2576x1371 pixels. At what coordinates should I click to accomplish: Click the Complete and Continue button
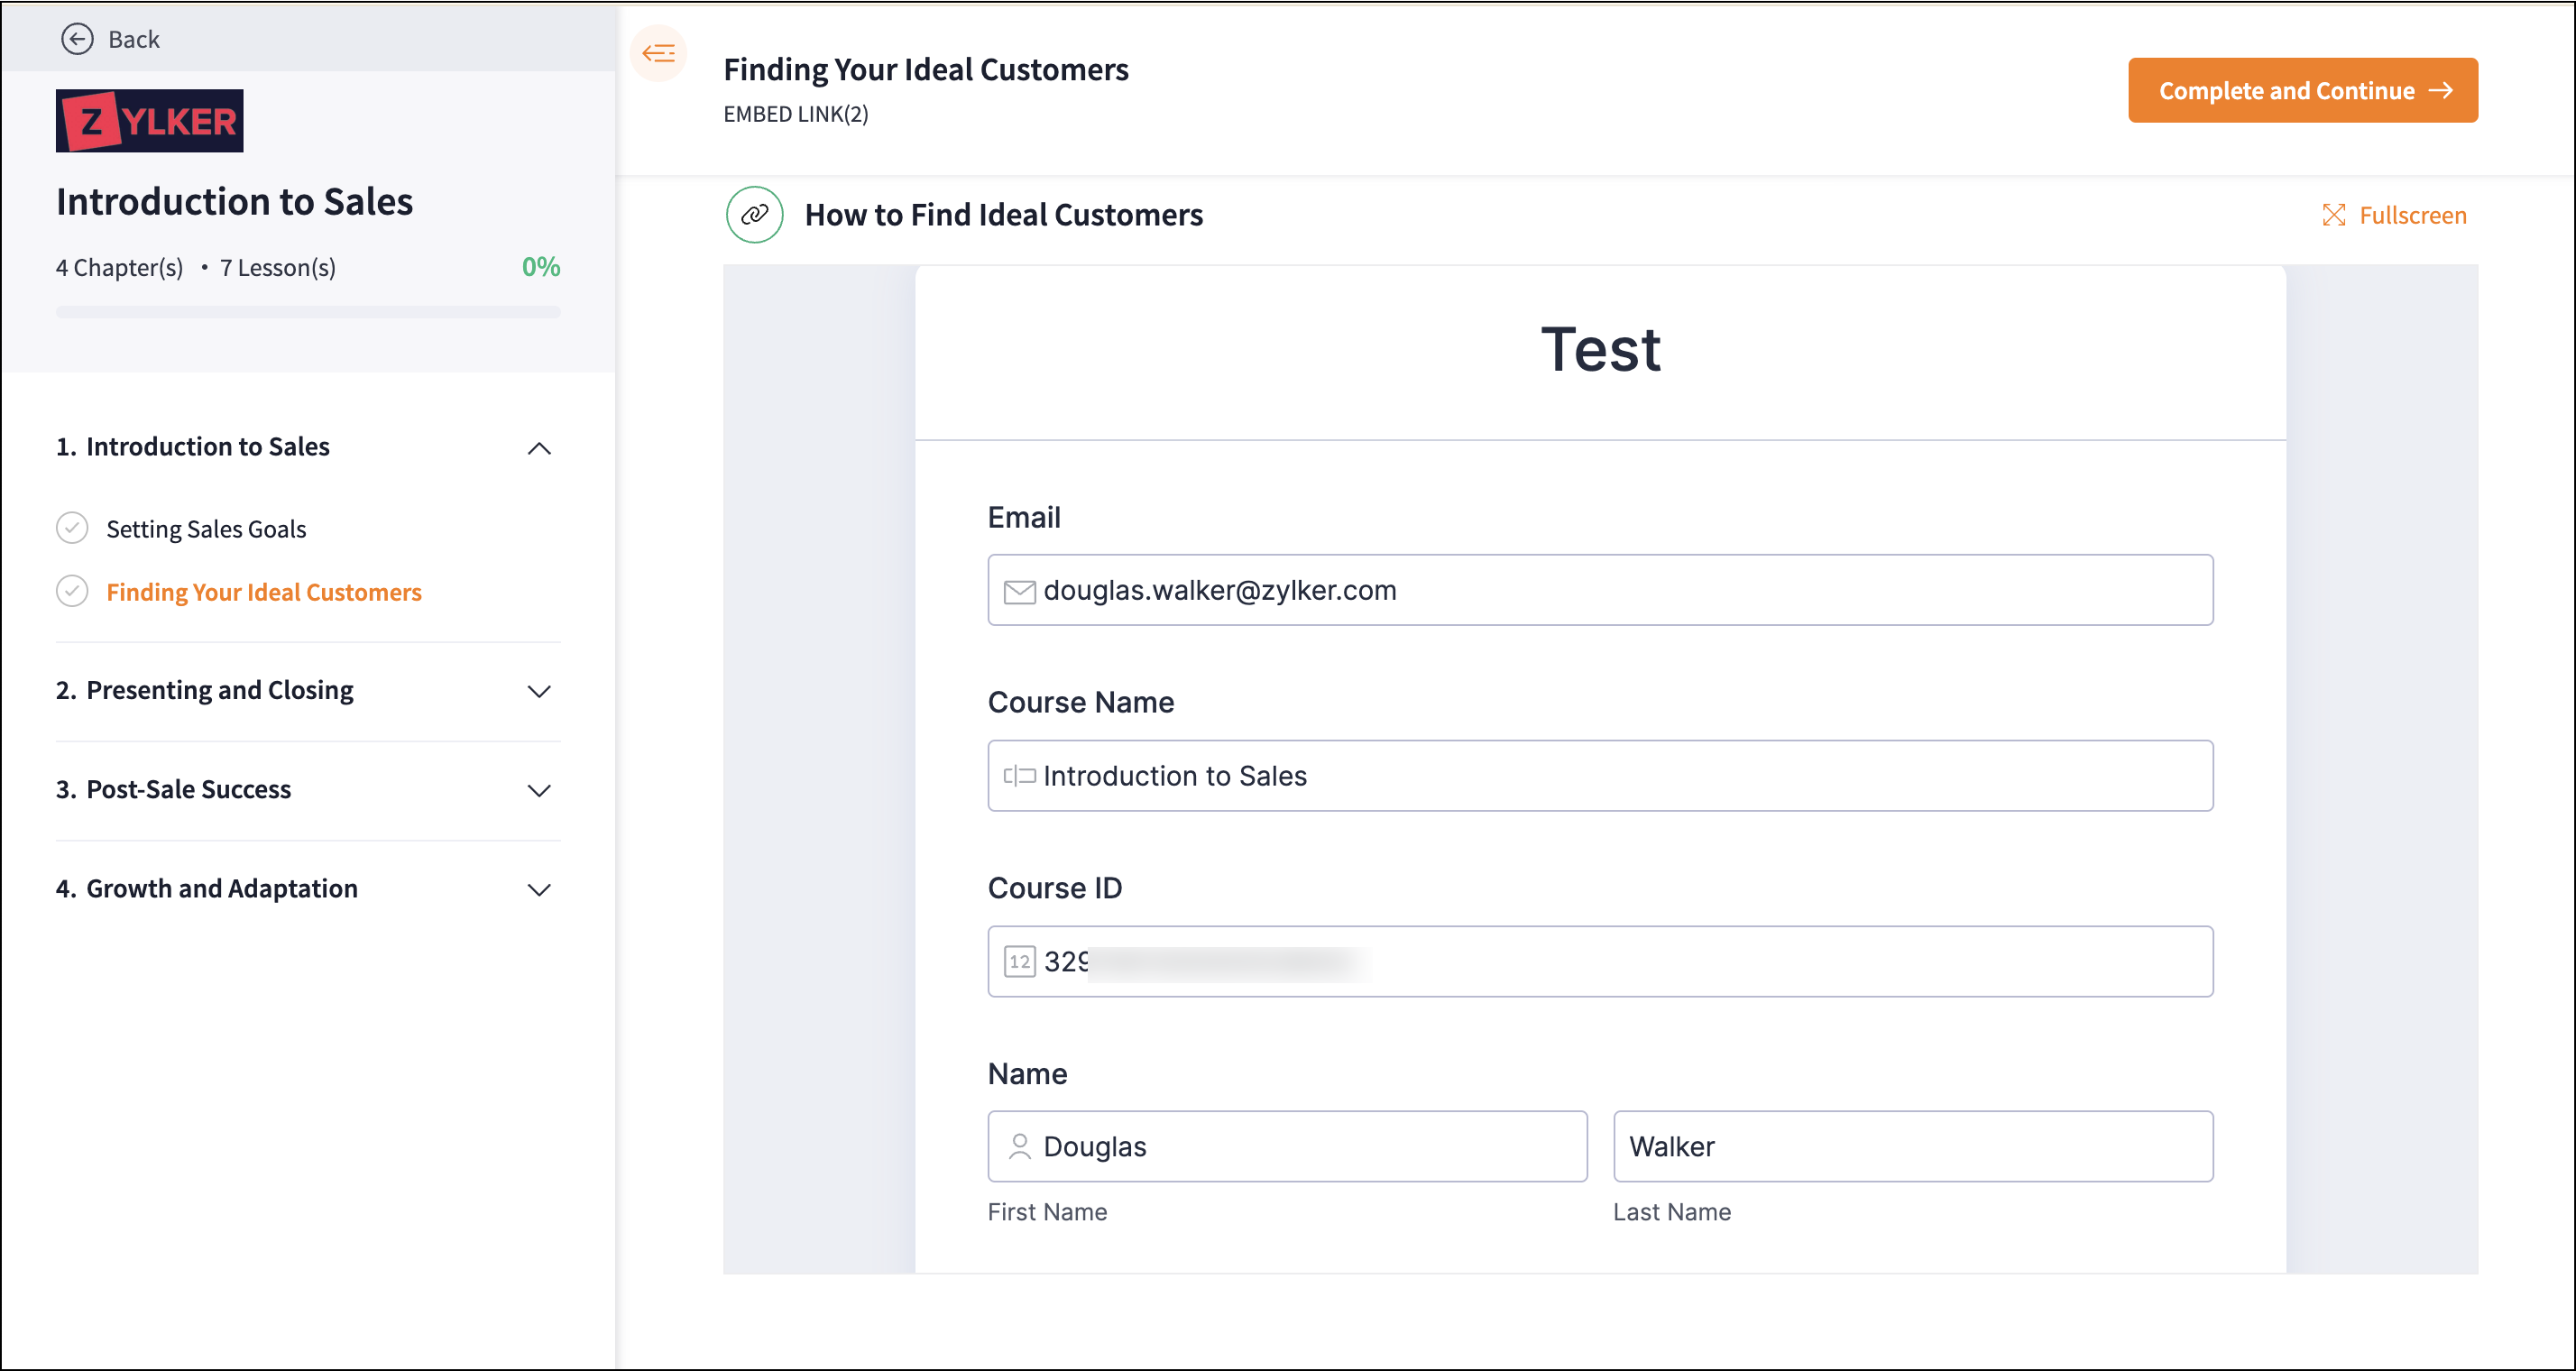click(2302, 91)
